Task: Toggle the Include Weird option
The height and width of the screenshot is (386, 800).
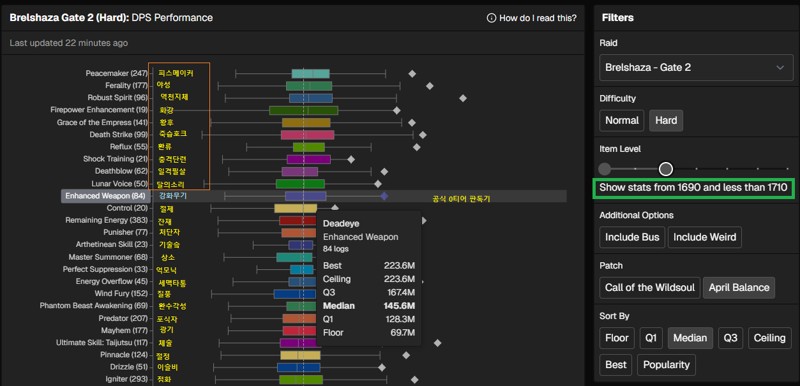Action: [705, 237]
